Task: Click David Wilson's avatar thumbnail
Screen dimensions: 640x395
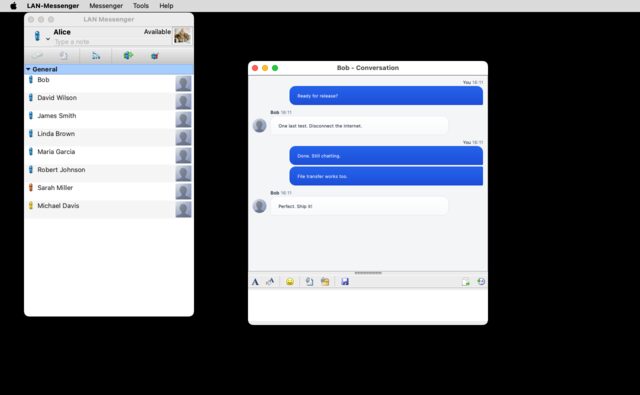Action: 183,102
